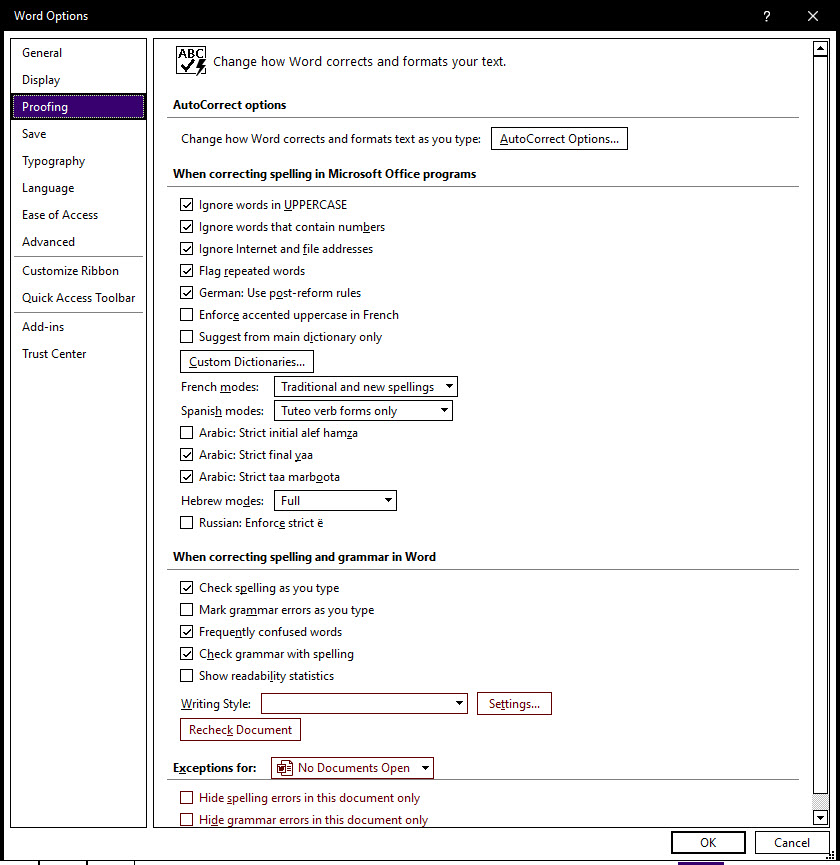This screenshot has width=840, height=865.
Task: Switch to the Advanced category
Action: (48, 242)
